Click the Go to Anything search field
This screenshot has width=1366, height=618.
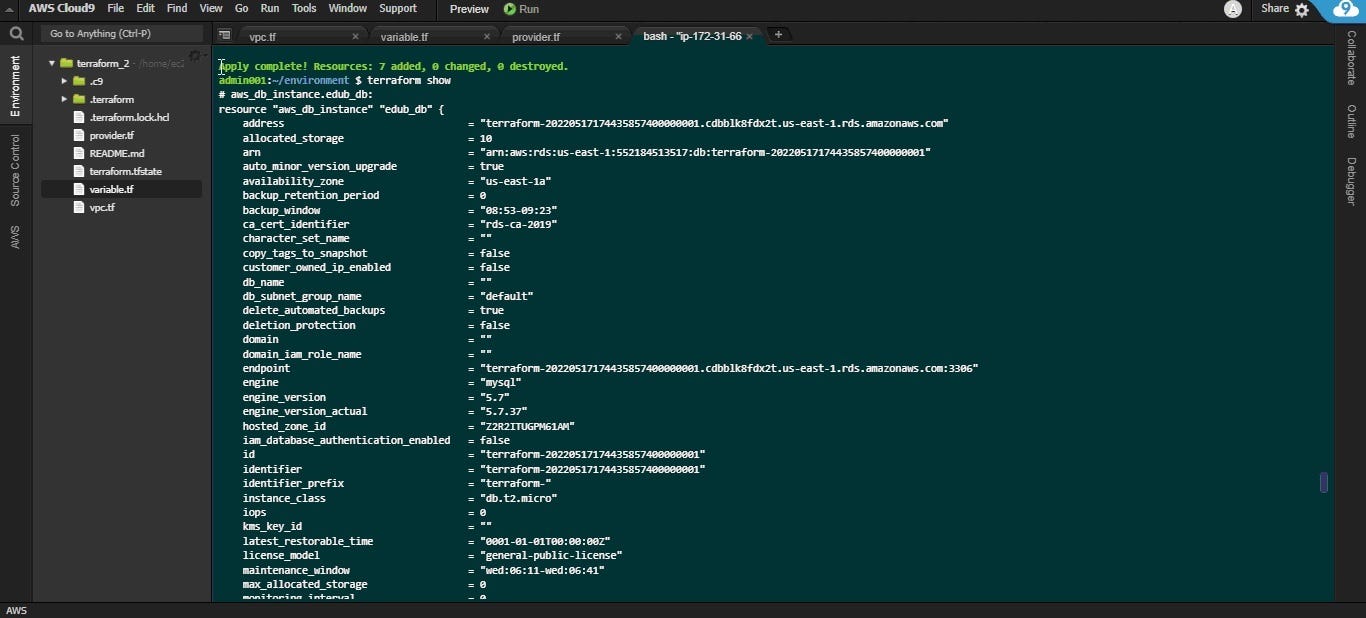click(x=121, y=33)
